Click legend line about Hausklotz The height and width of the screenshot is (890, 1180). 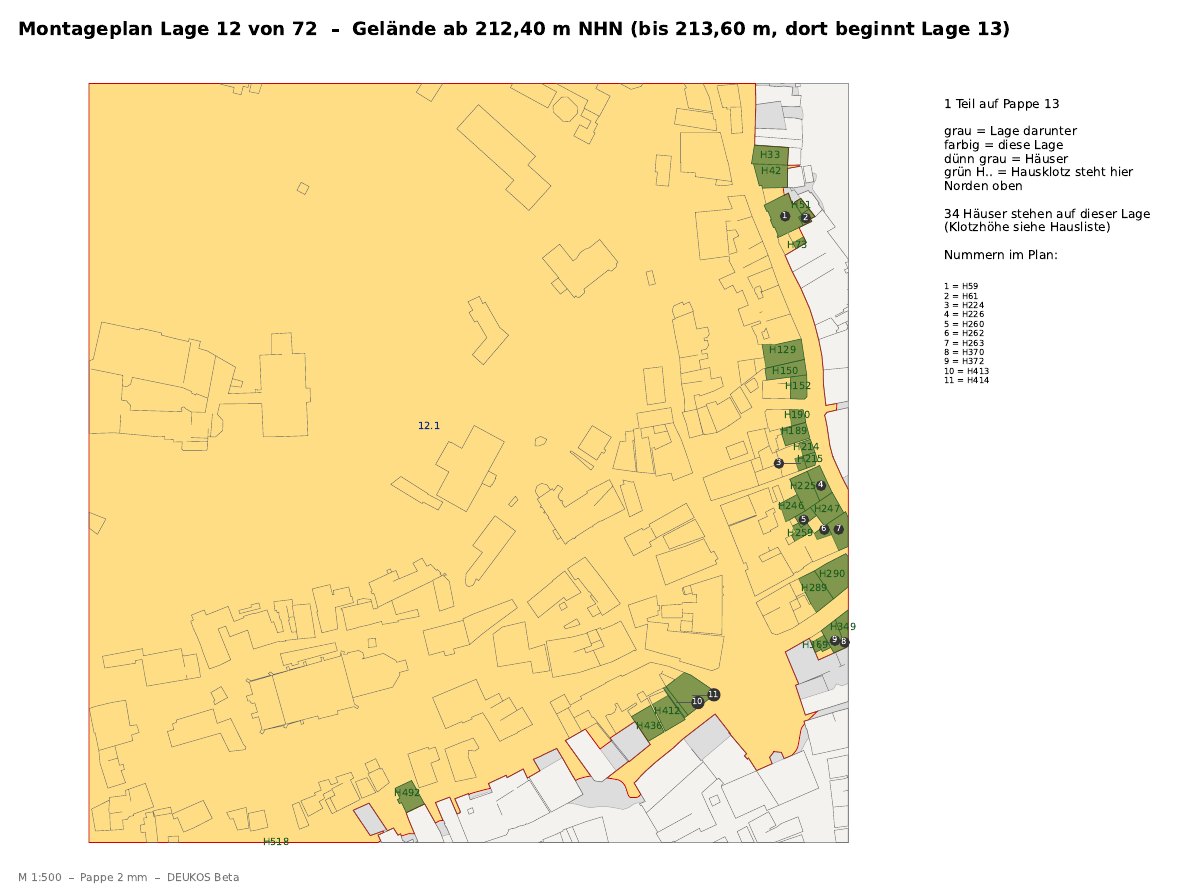pos(1039,172)
